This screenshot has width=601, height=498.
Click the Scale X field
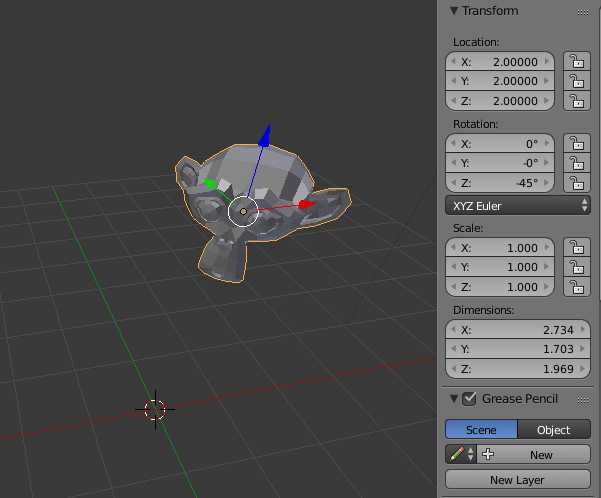500,247
